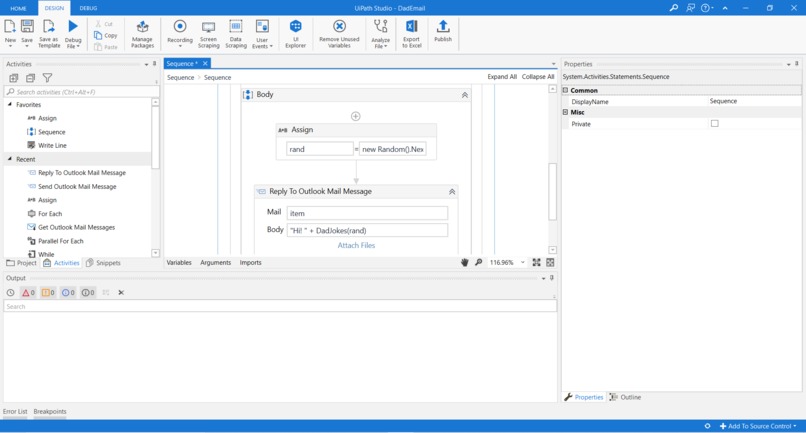Screen dimensions: 806x433
Task: Toggle warning messages filter in Output
Action: 48,293
